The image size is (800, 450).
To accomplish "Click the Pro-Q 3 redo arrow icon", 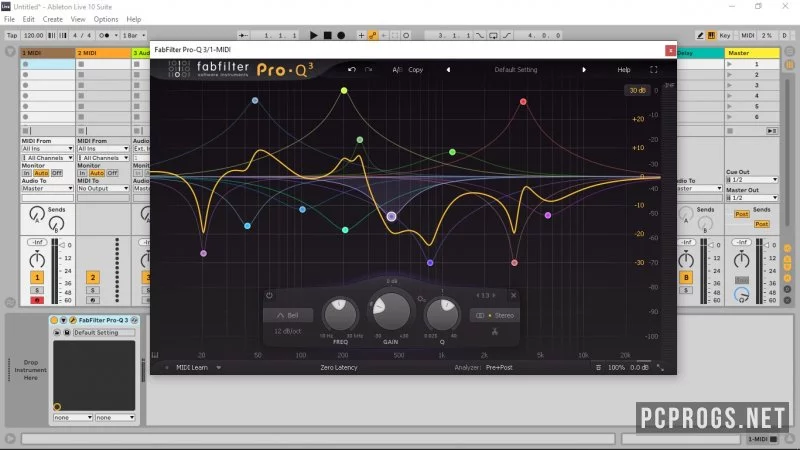I will [368, 69].
